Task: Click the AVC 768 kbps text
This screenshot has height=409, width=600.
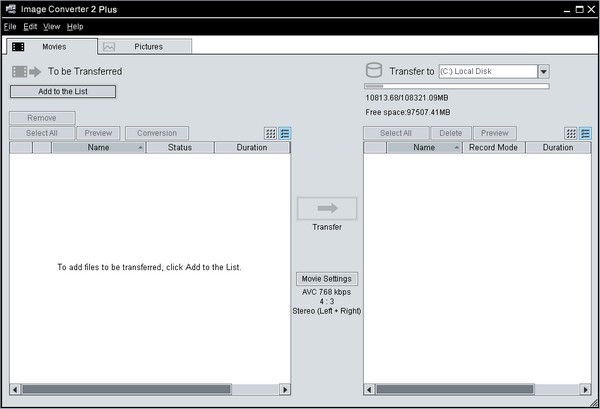Action: pyautogui.click(x=326, y=292)
